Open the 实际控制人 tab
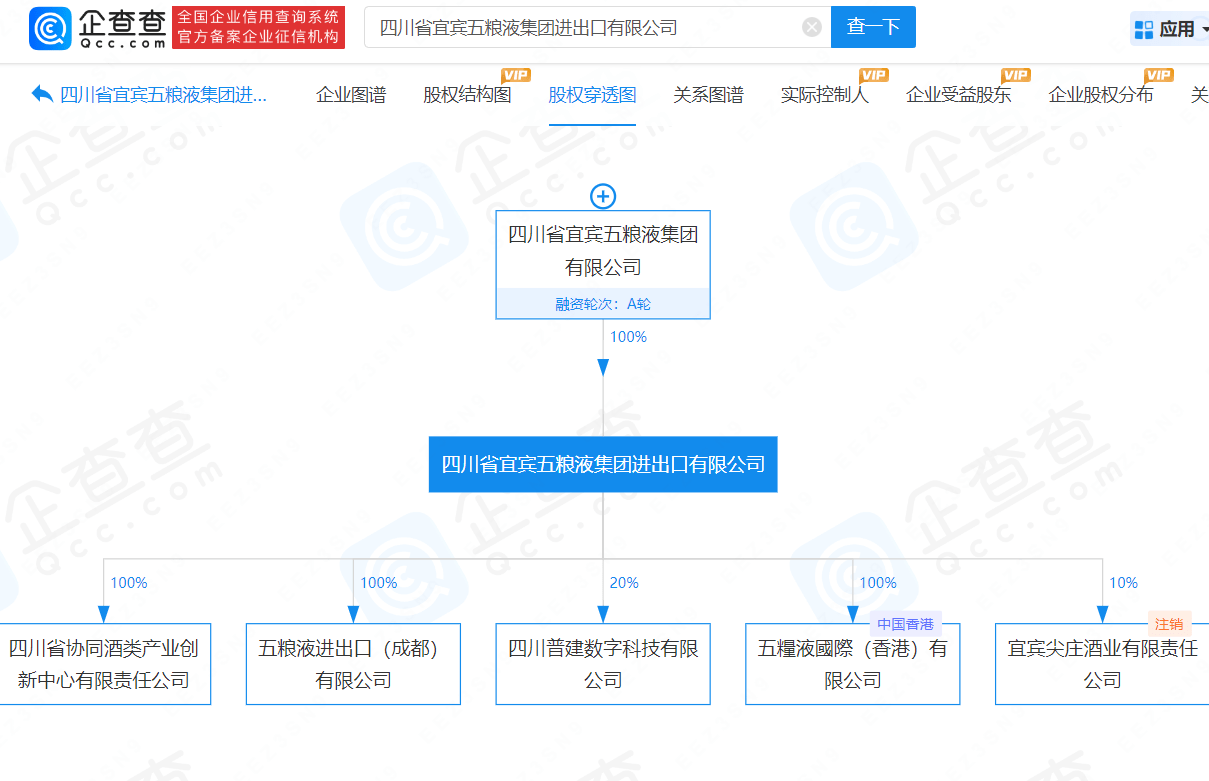 (824, 95)
